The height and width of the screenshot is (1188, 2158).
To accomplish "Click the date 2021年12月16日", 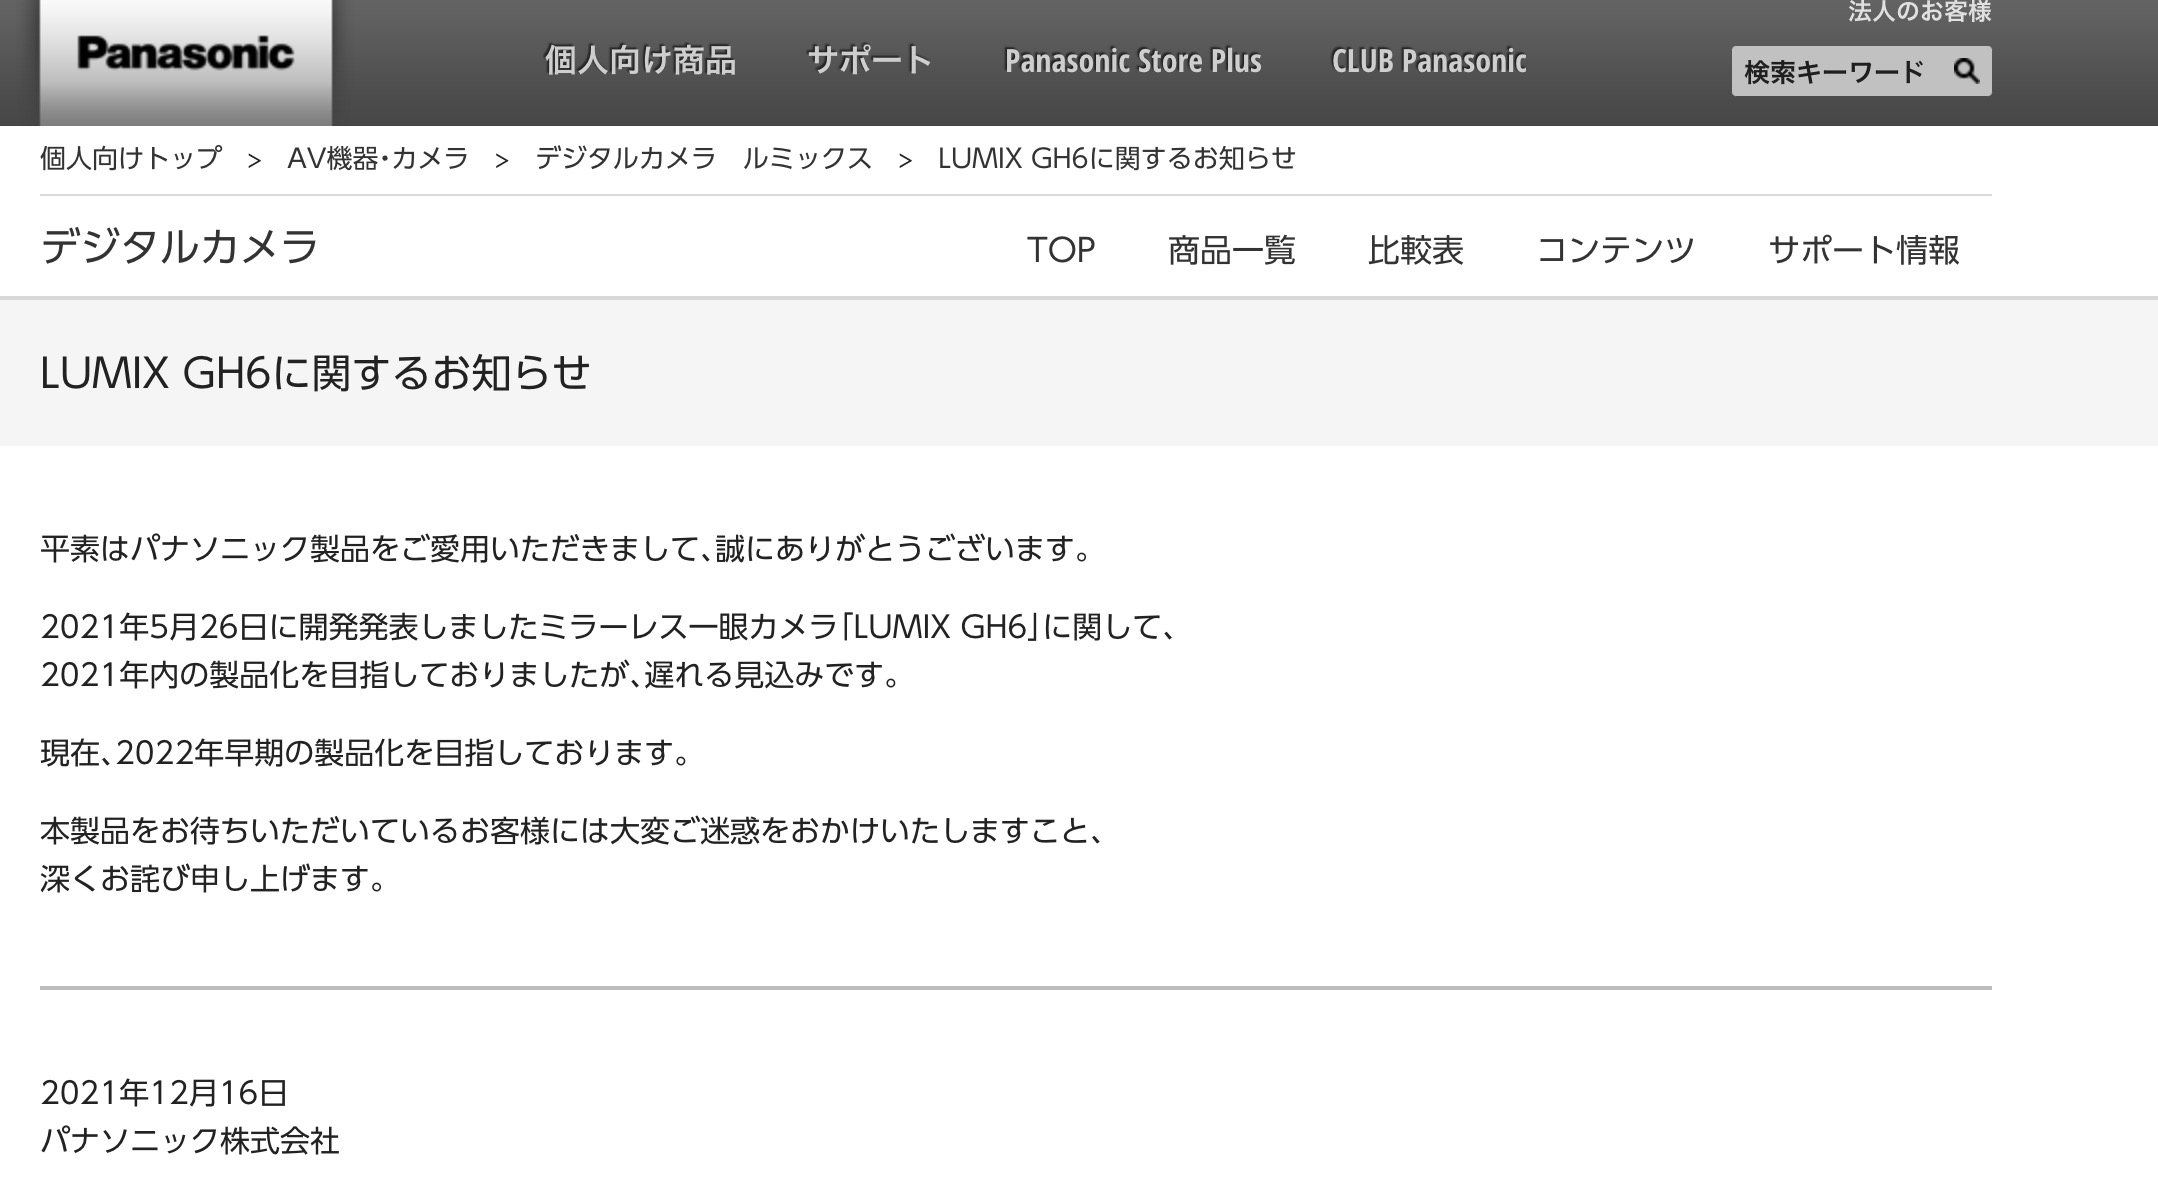I will [164, 1093].
